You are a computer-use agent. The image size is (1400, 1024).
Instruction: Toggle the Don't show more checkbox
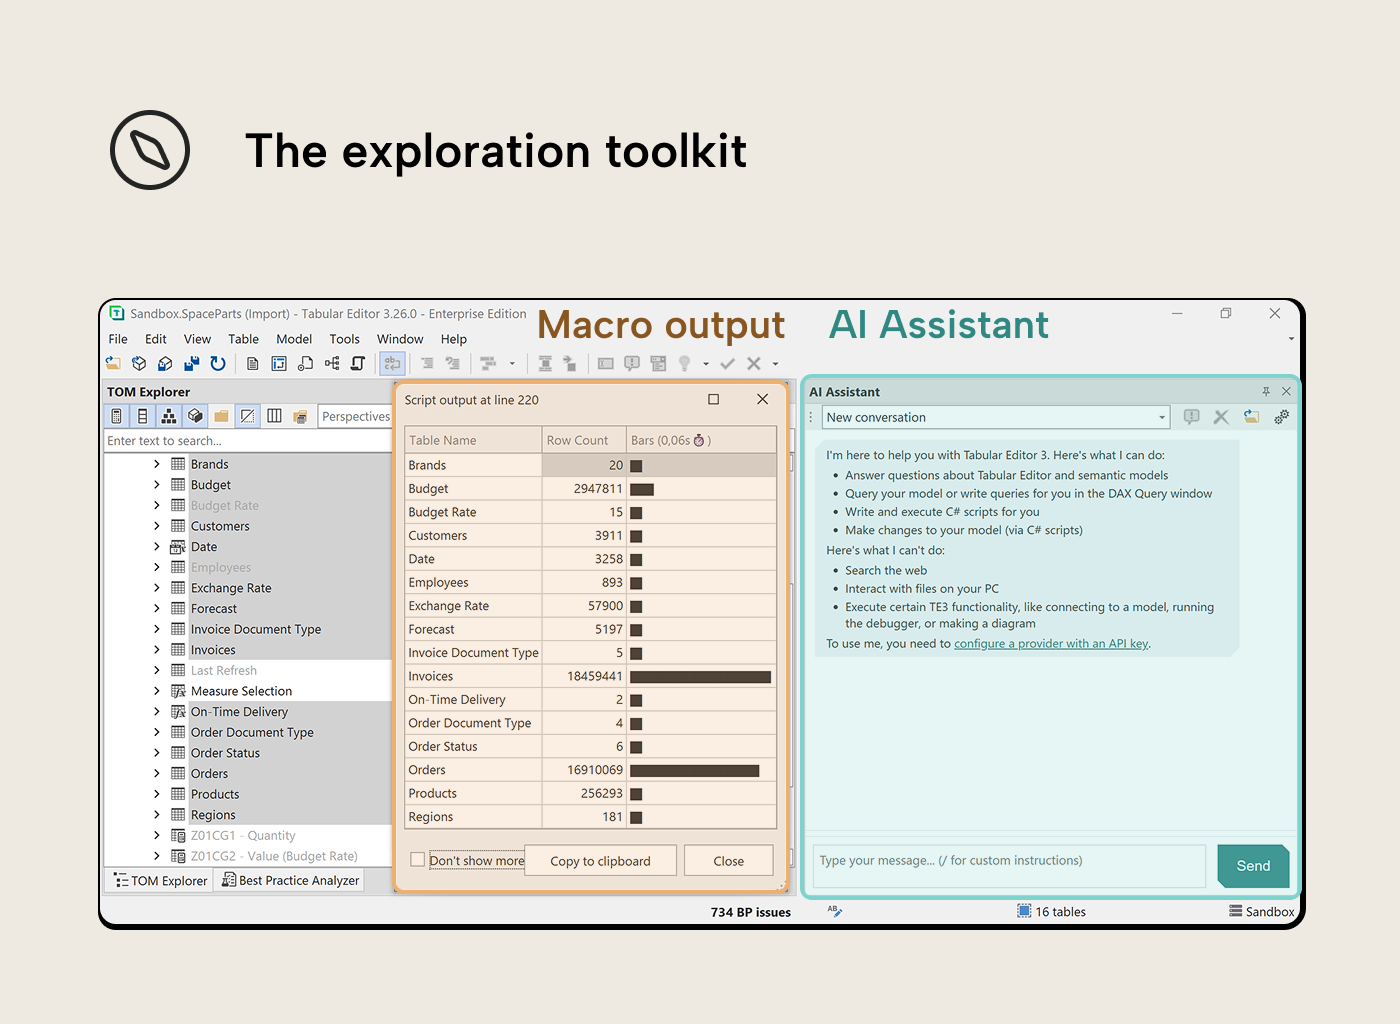pyautogui.click(x=417, y=859)
